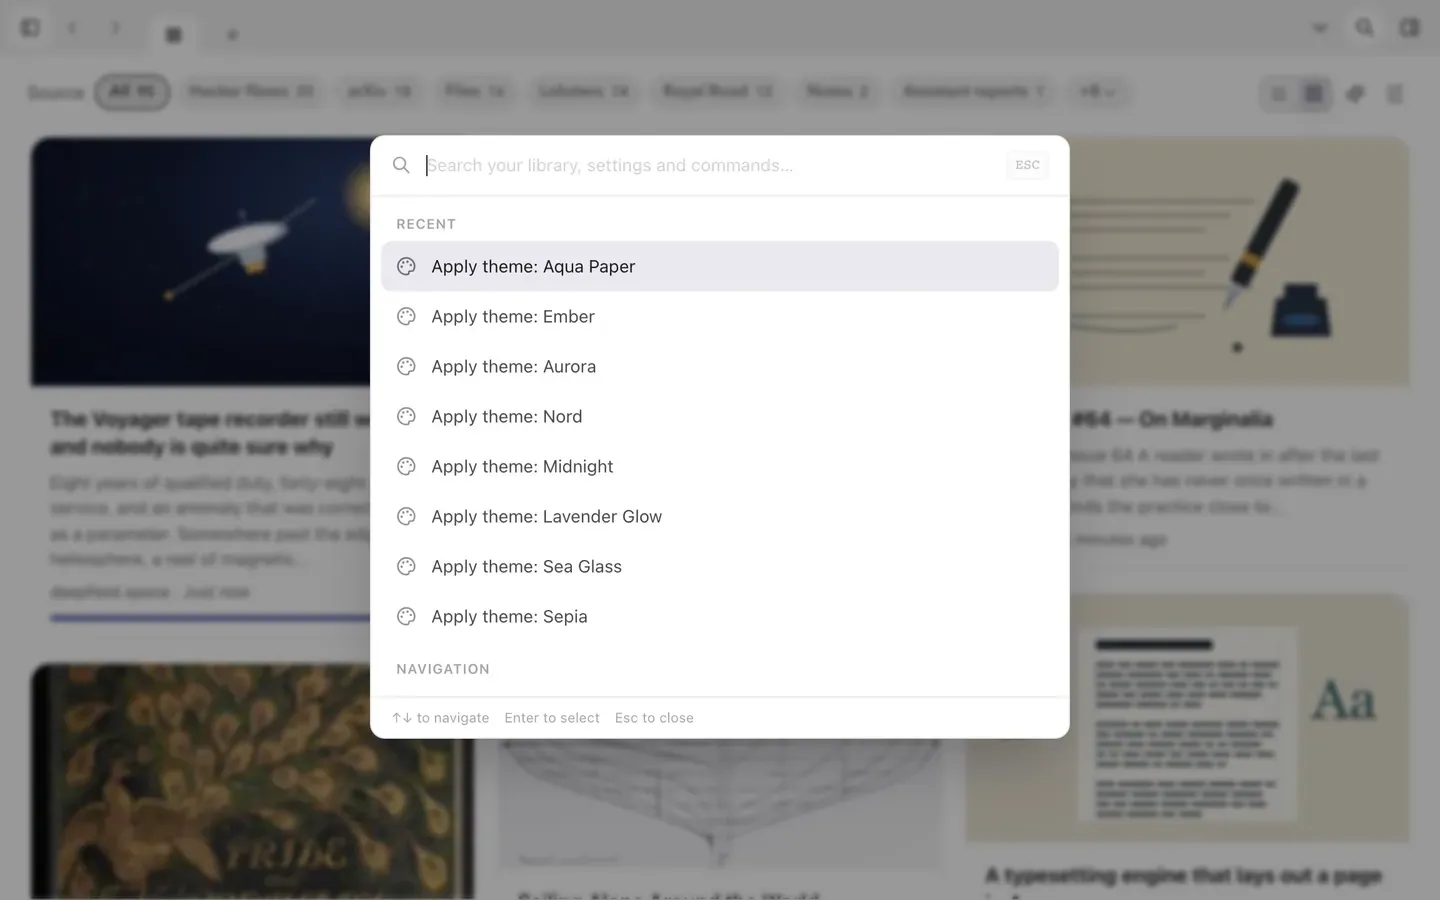Image resolution: width=1440 pixels, height=900 pixels.
Task: Run the Apply theme: Sepia command
Action: point(720,616)
